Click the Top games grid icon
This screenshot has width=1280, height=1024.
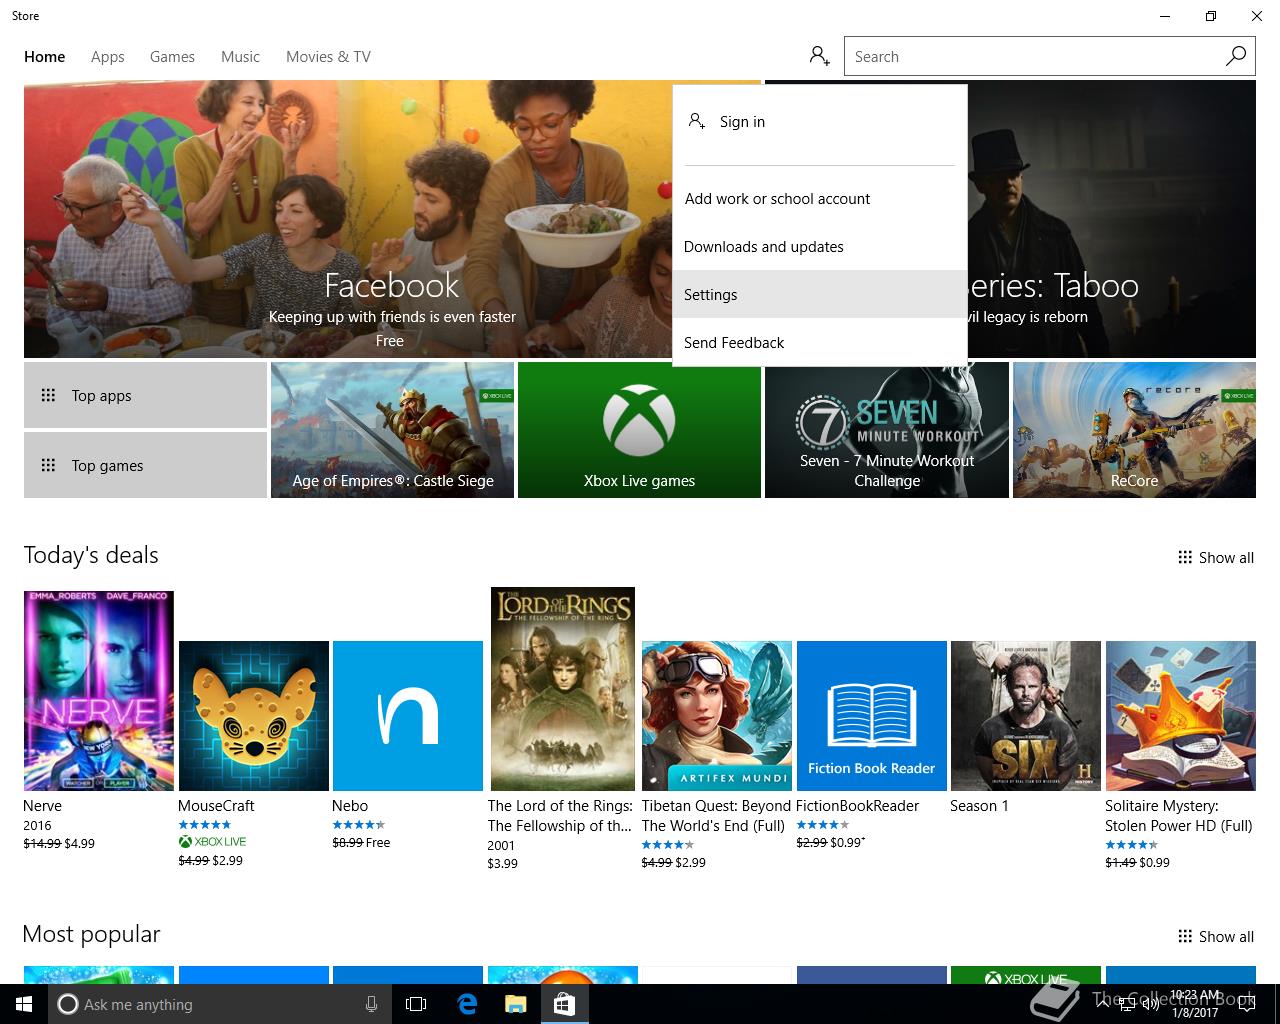click(x=48, y=465)
